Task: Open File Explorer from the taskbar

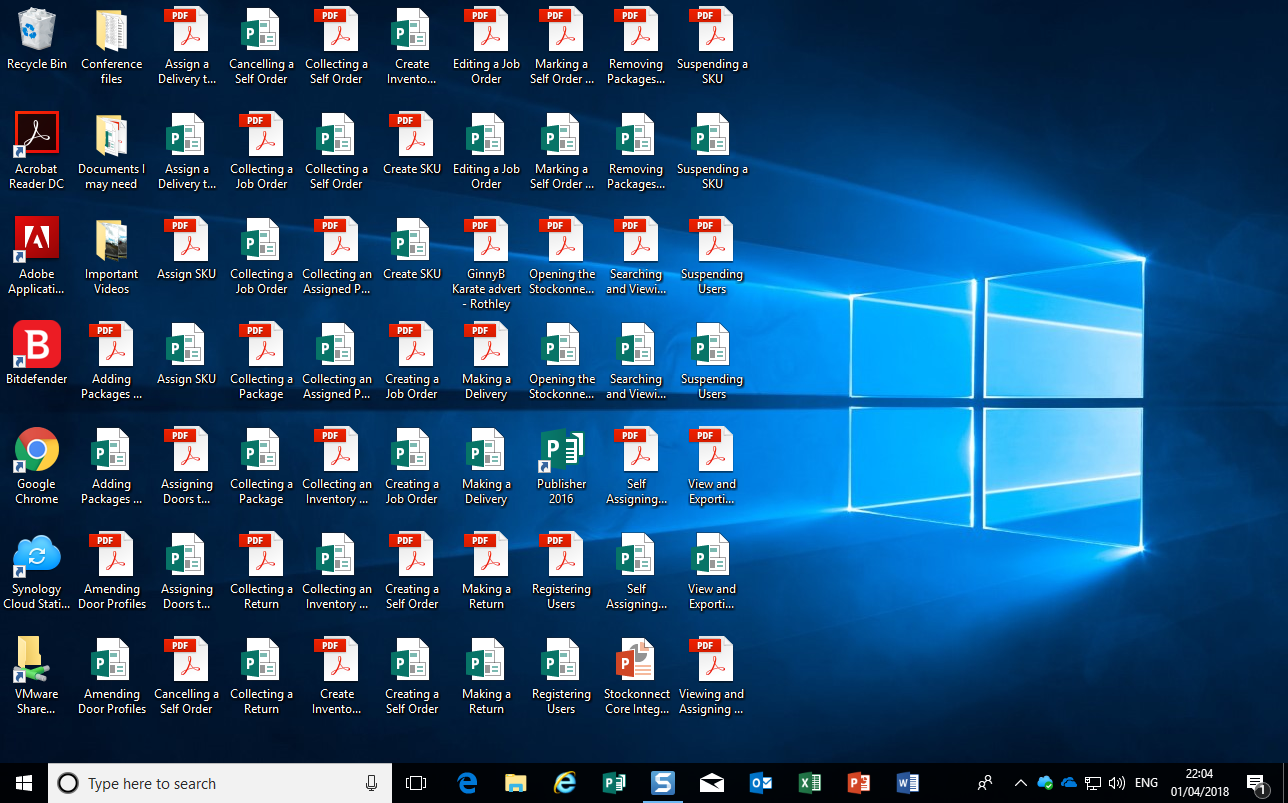Action: pyautogui.click(x=515, y=783)
